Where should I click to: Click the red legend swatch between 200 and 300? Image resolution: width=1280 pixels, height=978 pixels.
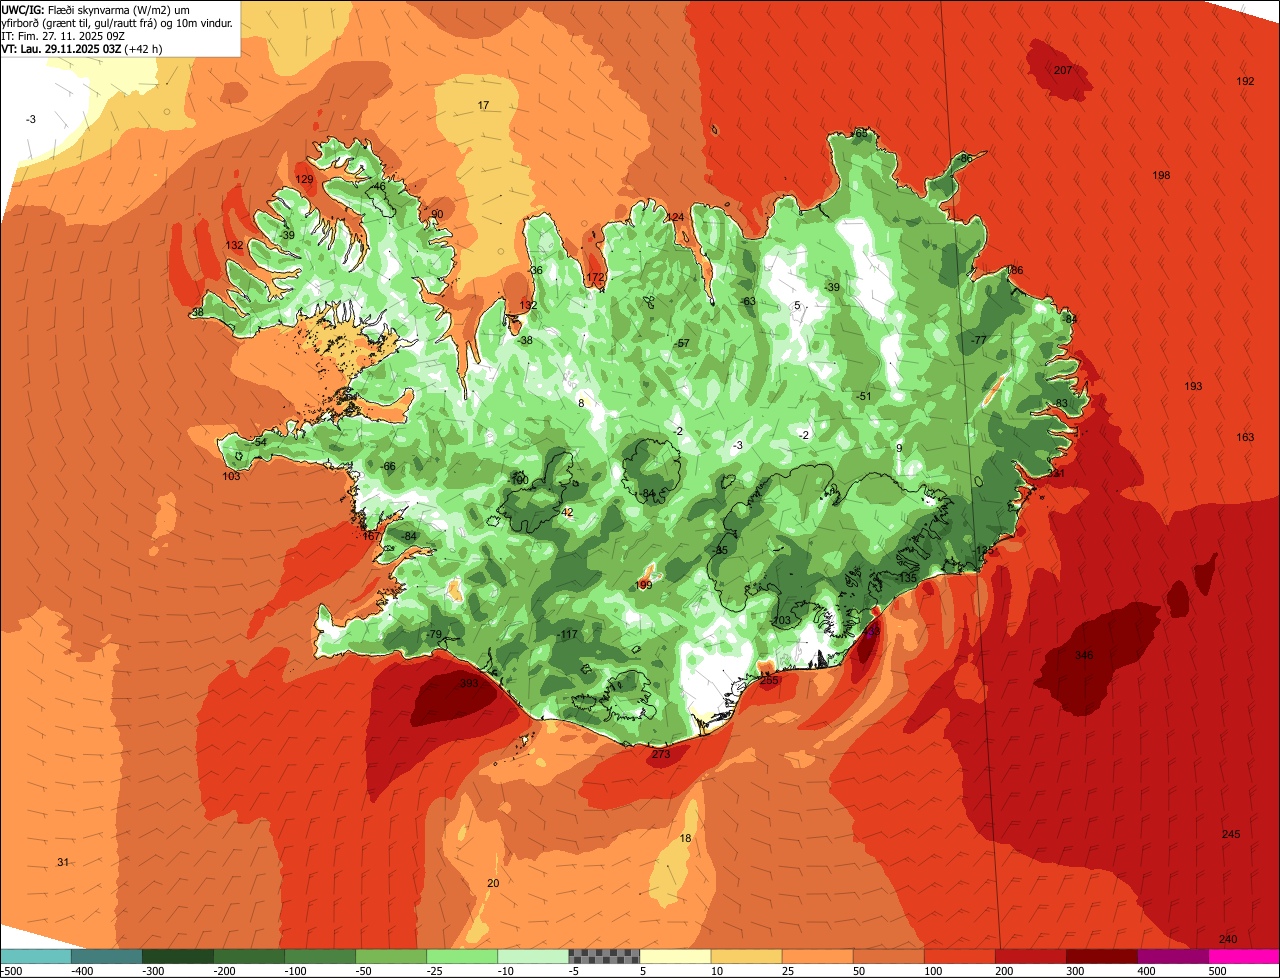click(x=1030, y=956)
